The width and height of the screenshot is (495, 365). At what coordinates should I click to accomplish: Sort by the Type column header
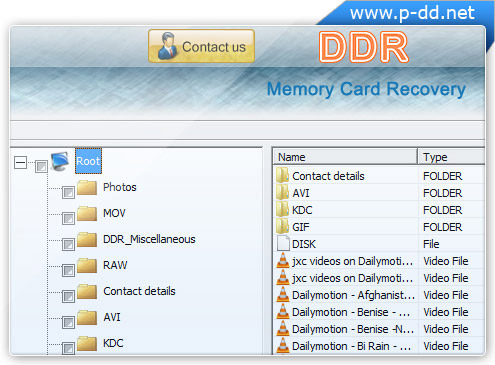coord(451,157)
